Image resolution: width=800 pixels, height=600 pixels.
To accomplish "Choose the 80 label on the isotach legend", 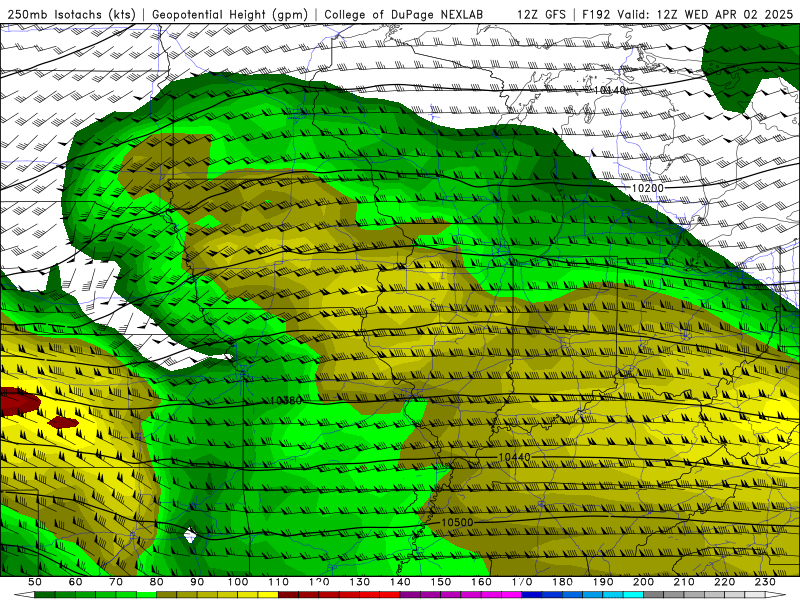I will pyautogui.click(x=157, y=582).
